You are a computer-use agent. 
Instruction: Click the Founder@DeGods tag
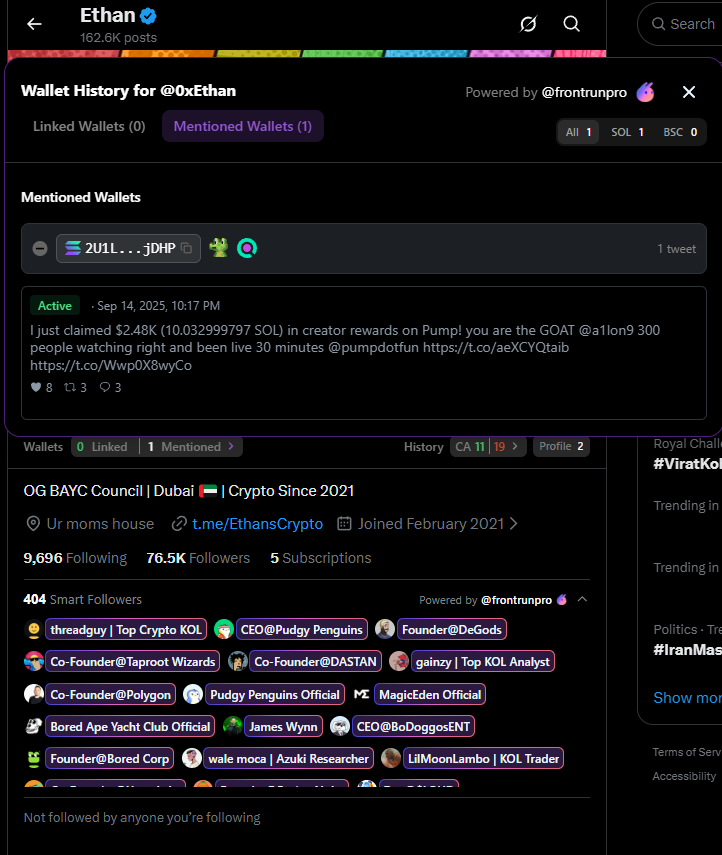coord(452,630)
